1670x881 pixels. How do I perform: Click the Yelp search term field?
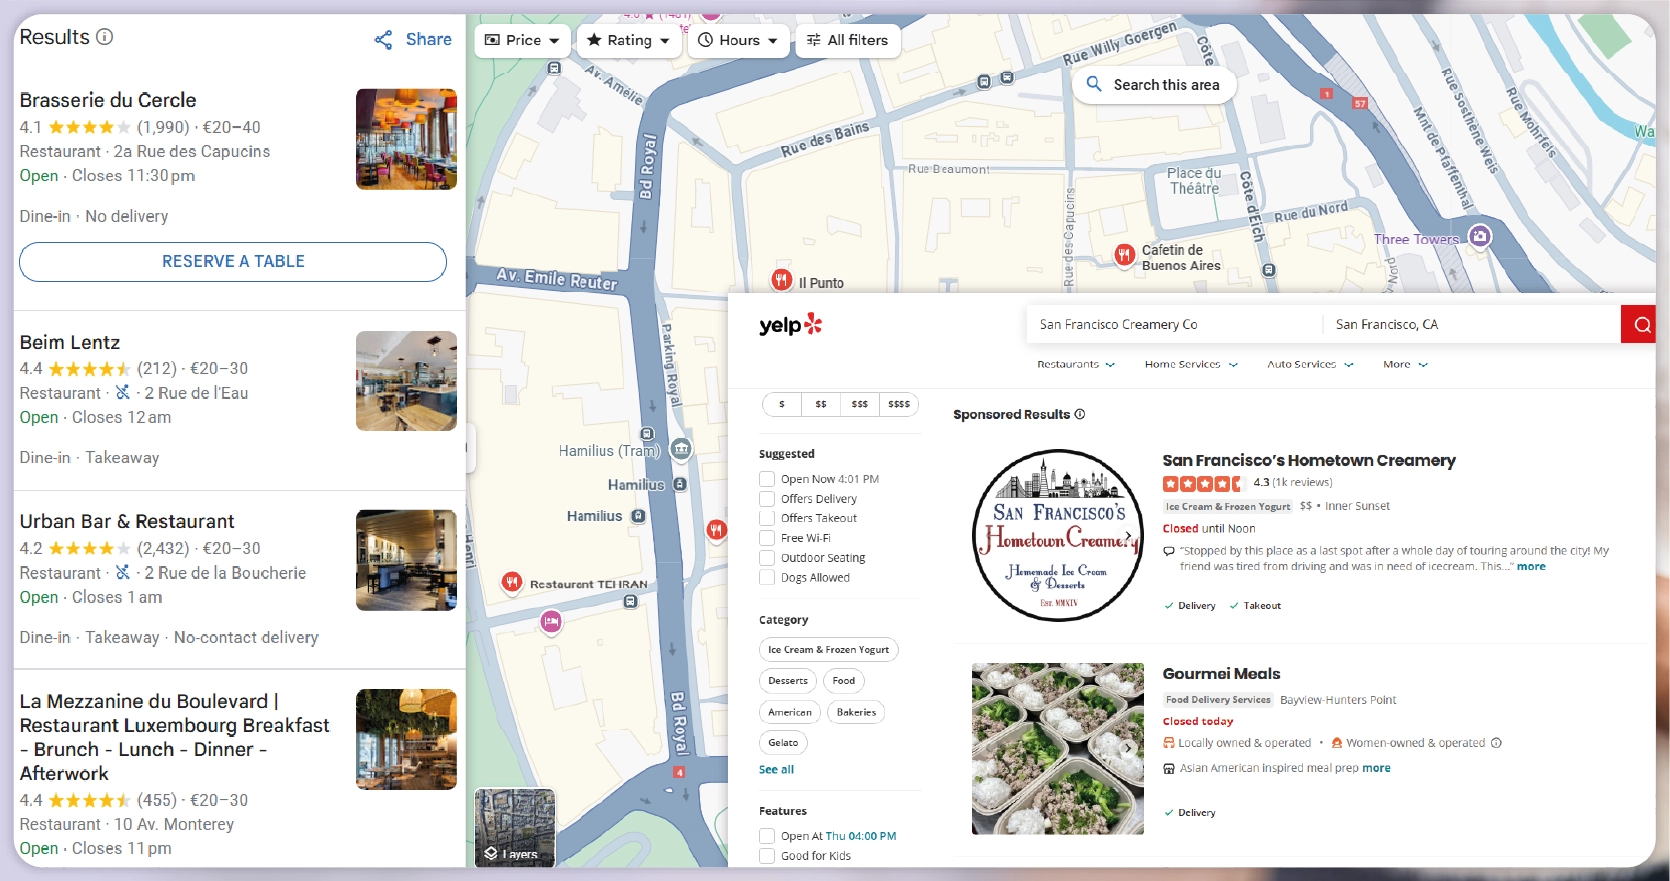tap(1174, 324)
